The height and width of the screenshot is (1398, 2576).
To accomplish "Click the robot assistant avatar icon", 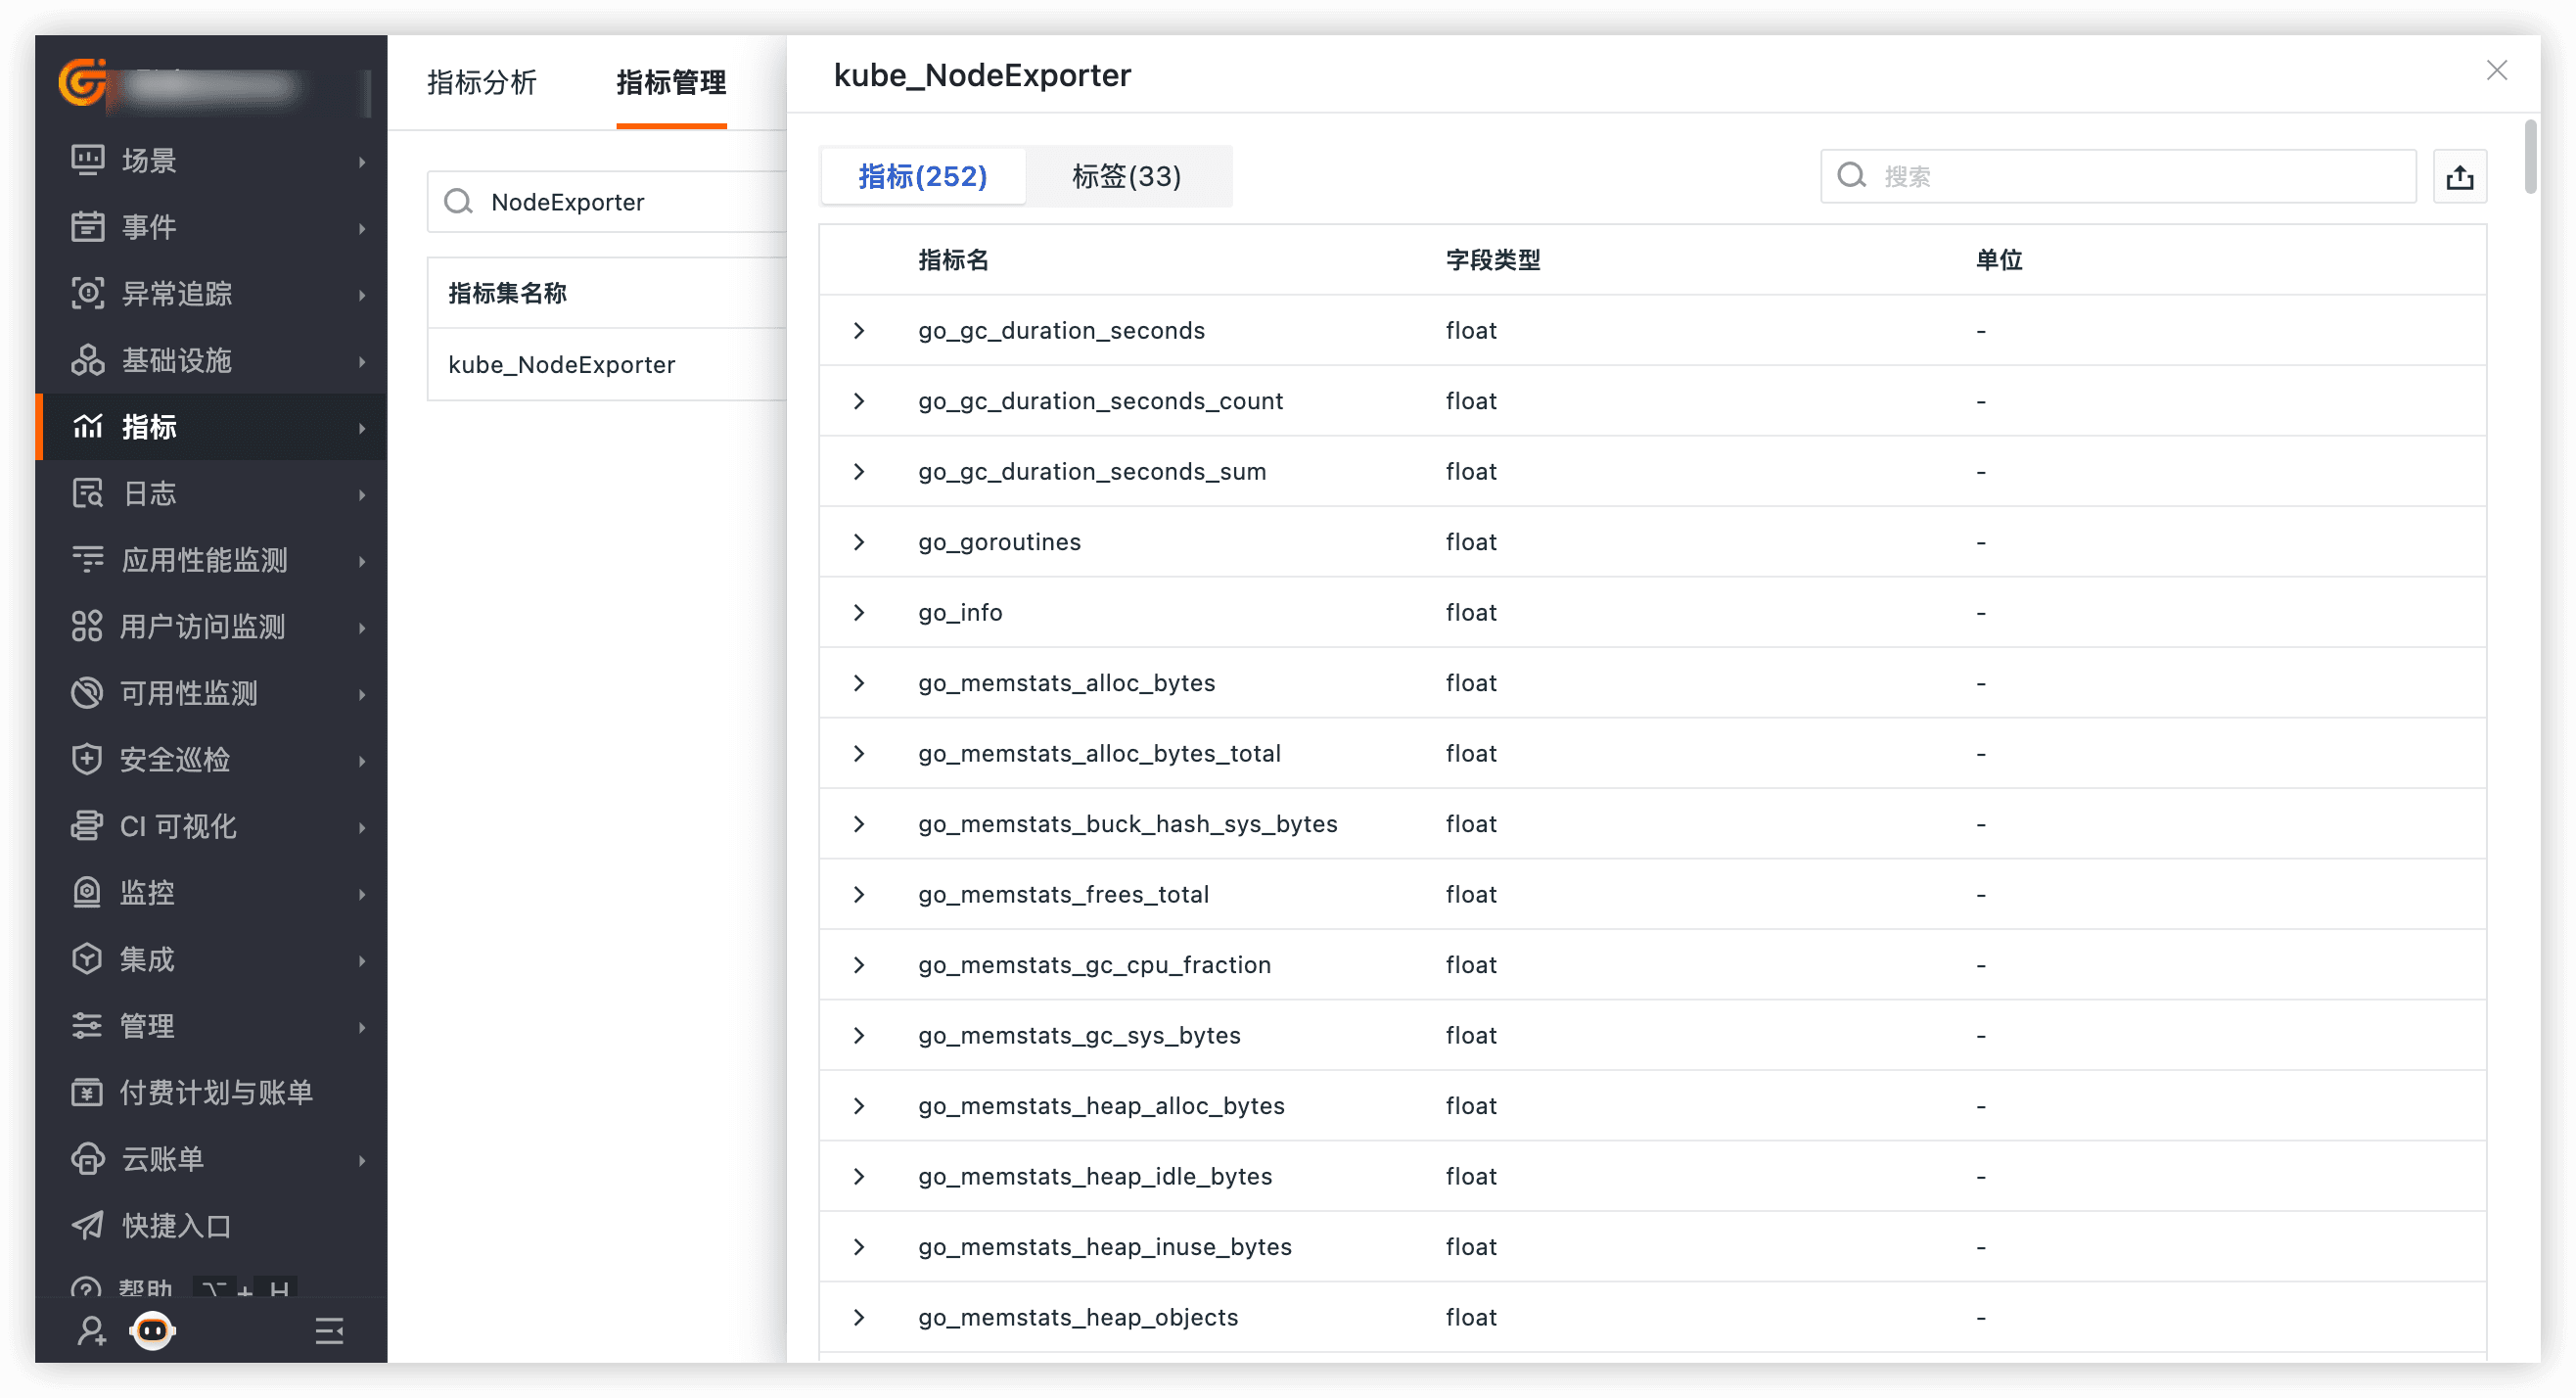I will click(x=152, y=1330).
